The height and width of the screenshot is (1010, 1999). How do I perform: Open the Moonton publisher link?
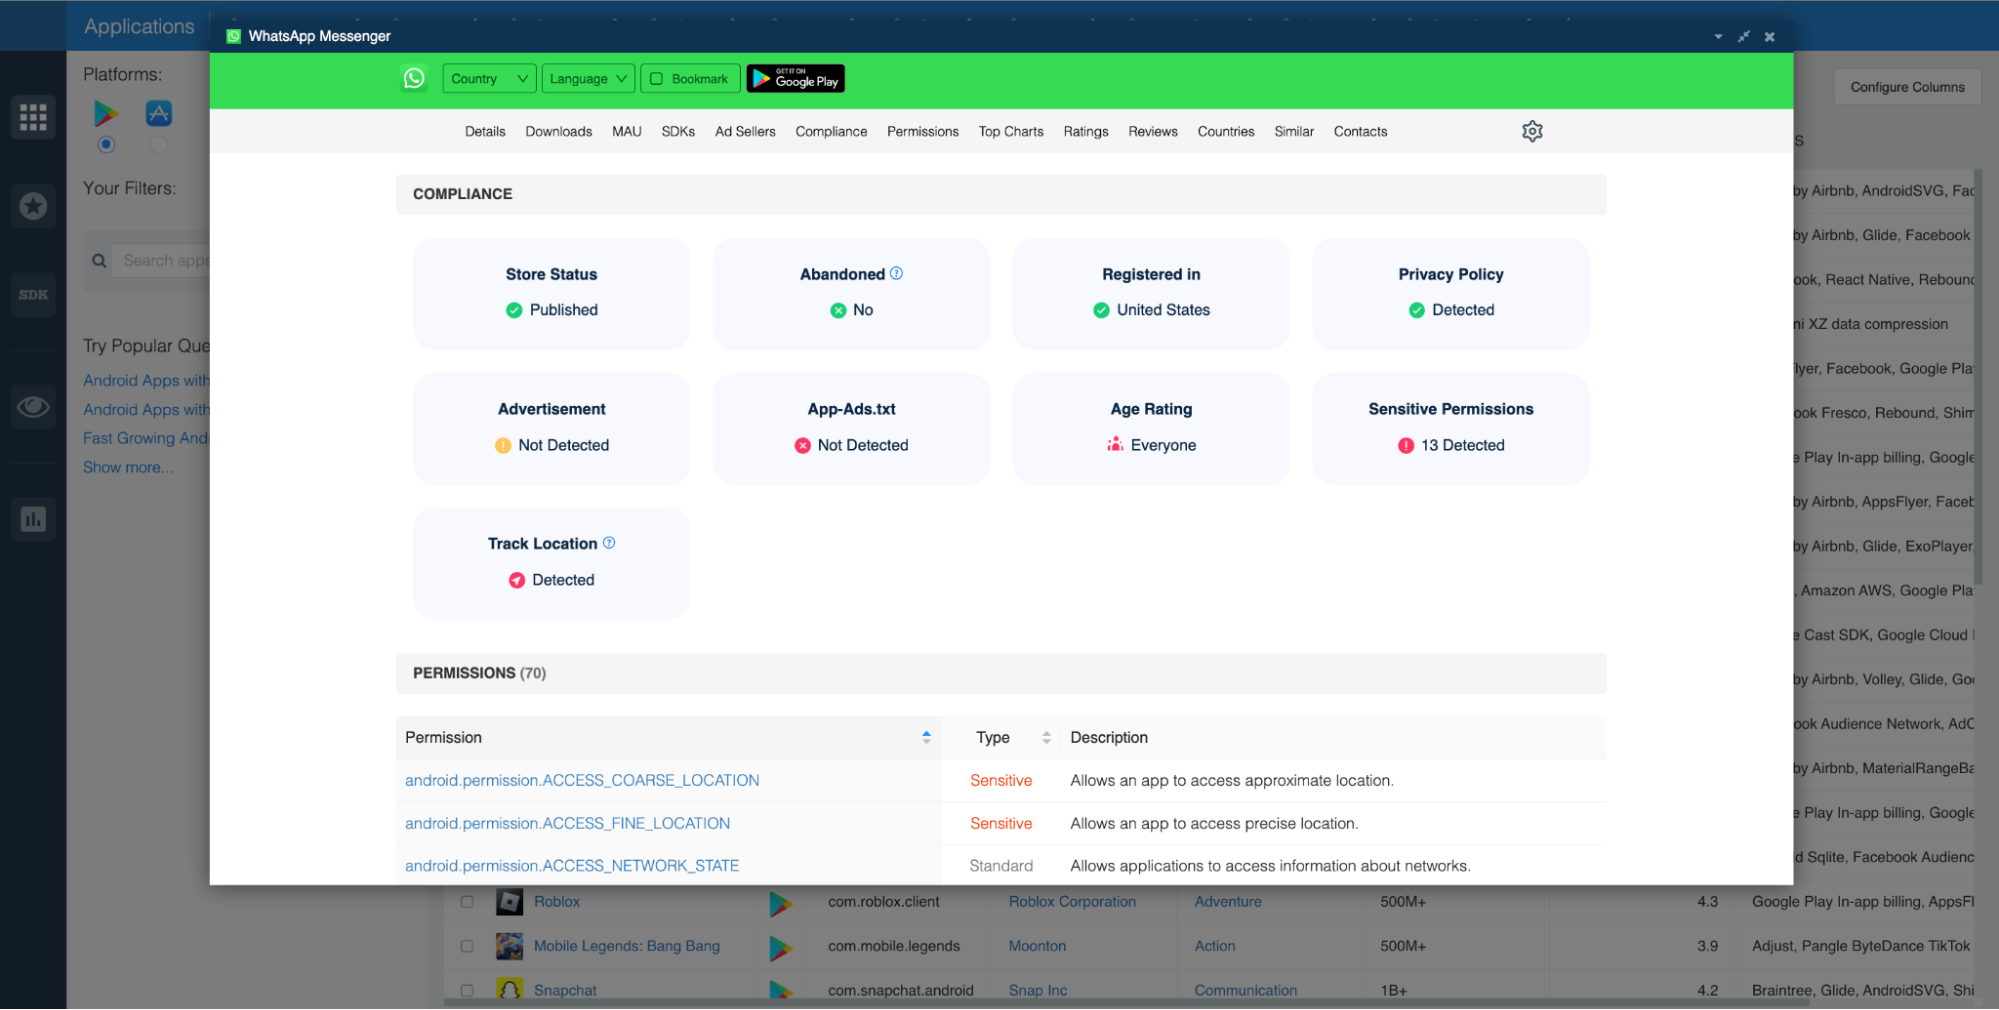pyautogui.click(x=1037, y=946)
